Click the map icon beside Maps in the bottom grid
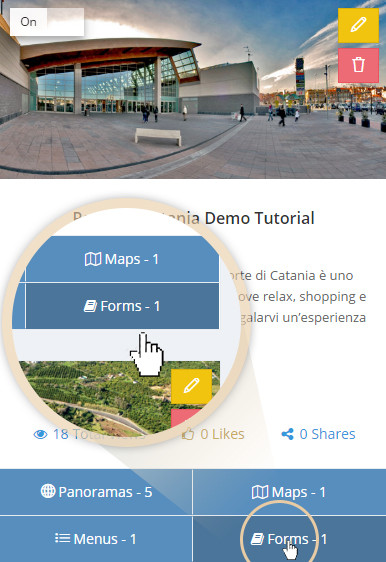Image resolution: width=386 pixels, height=562 pixels. click(260, 492)
